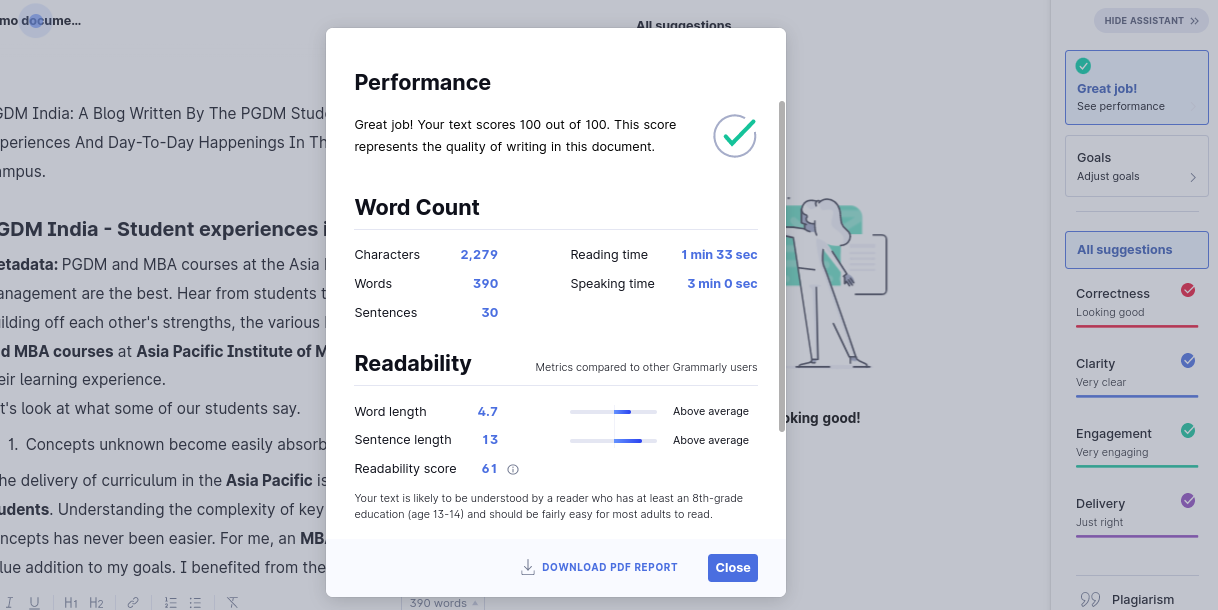Click the Speaking time 3 min 0 sec
This screenshot has width=1218, height=610.
coord(722,284)
